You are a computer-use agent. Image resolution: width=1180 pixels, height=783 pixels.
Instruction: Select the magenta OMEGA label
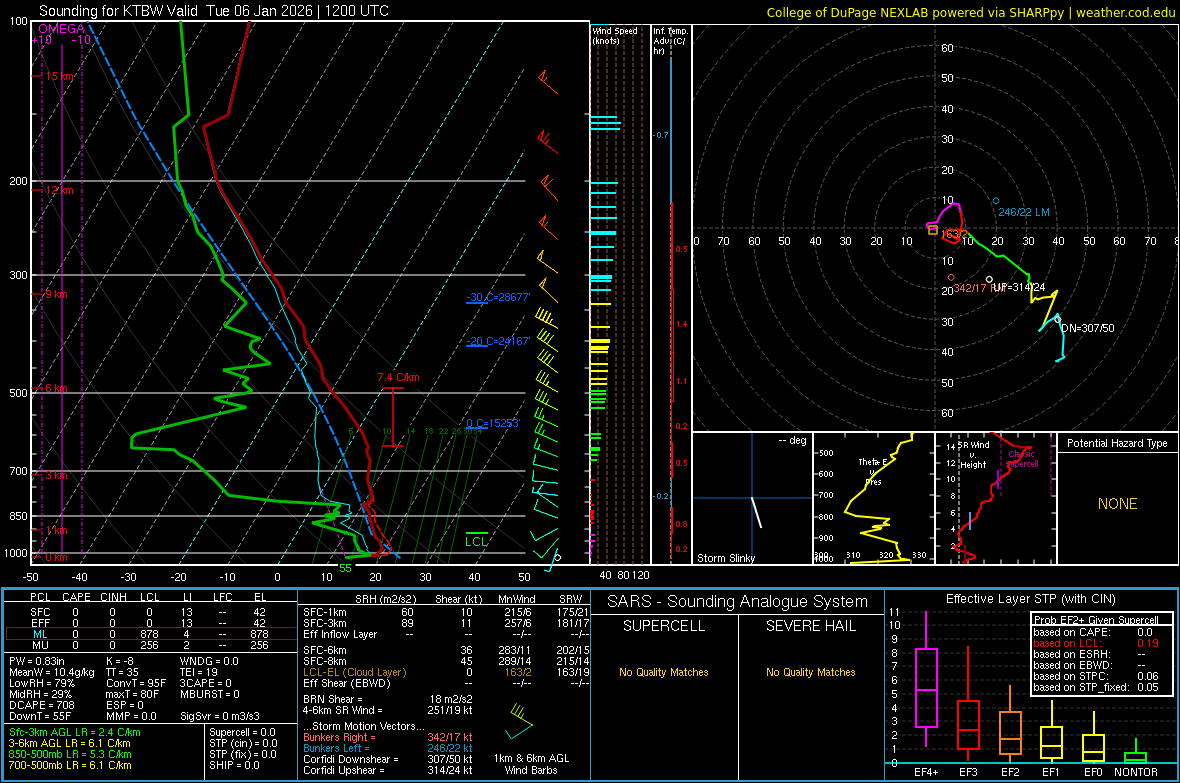(62, 29)
